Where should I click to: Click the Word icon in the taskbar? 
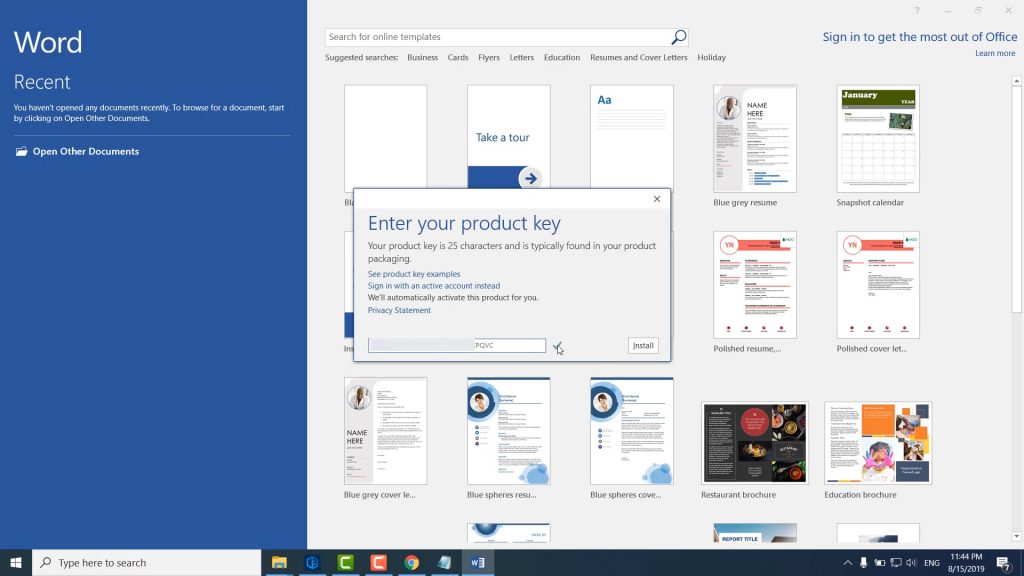pos(477,562)
